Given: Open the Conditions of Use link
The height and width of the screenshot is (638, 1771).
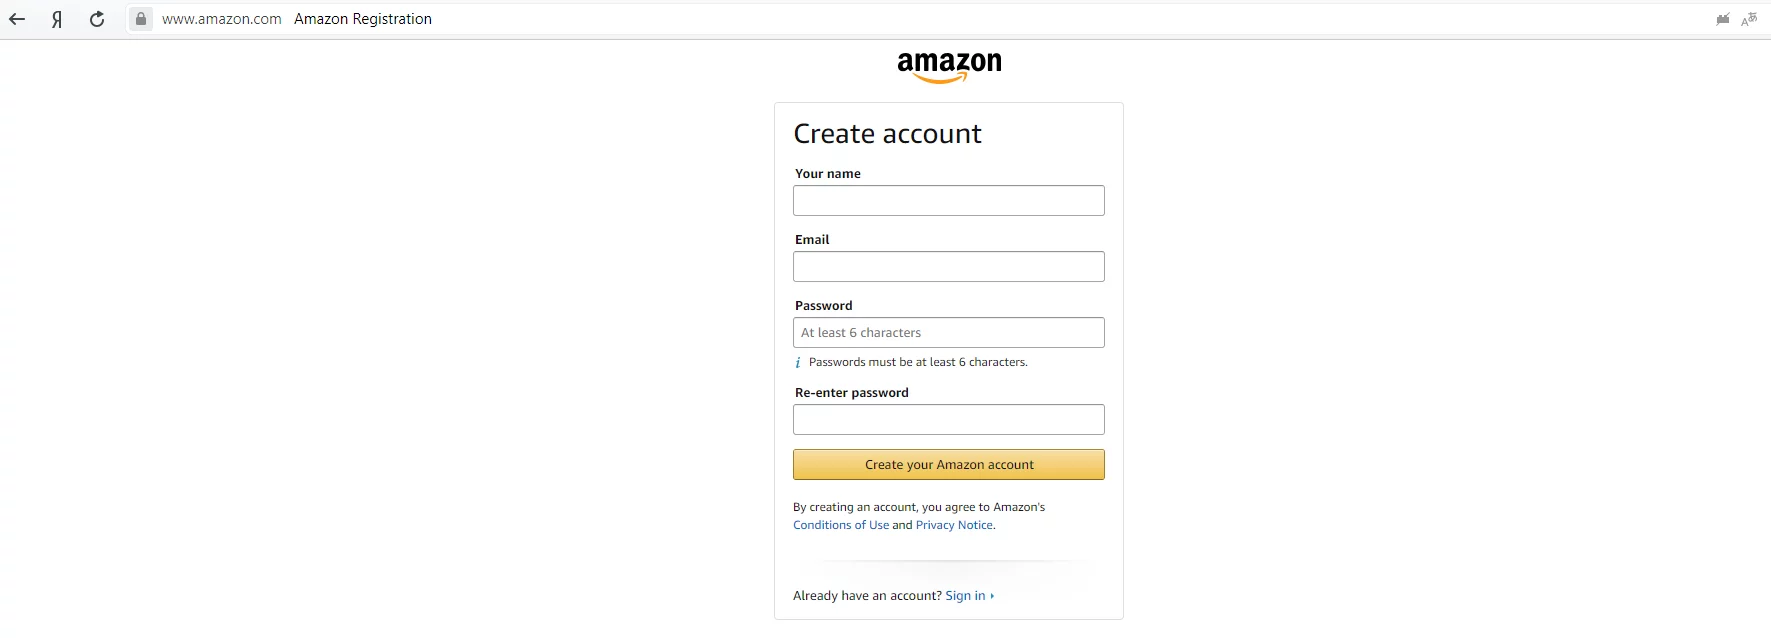Looking at the screenshot, I should coord(840,525).
